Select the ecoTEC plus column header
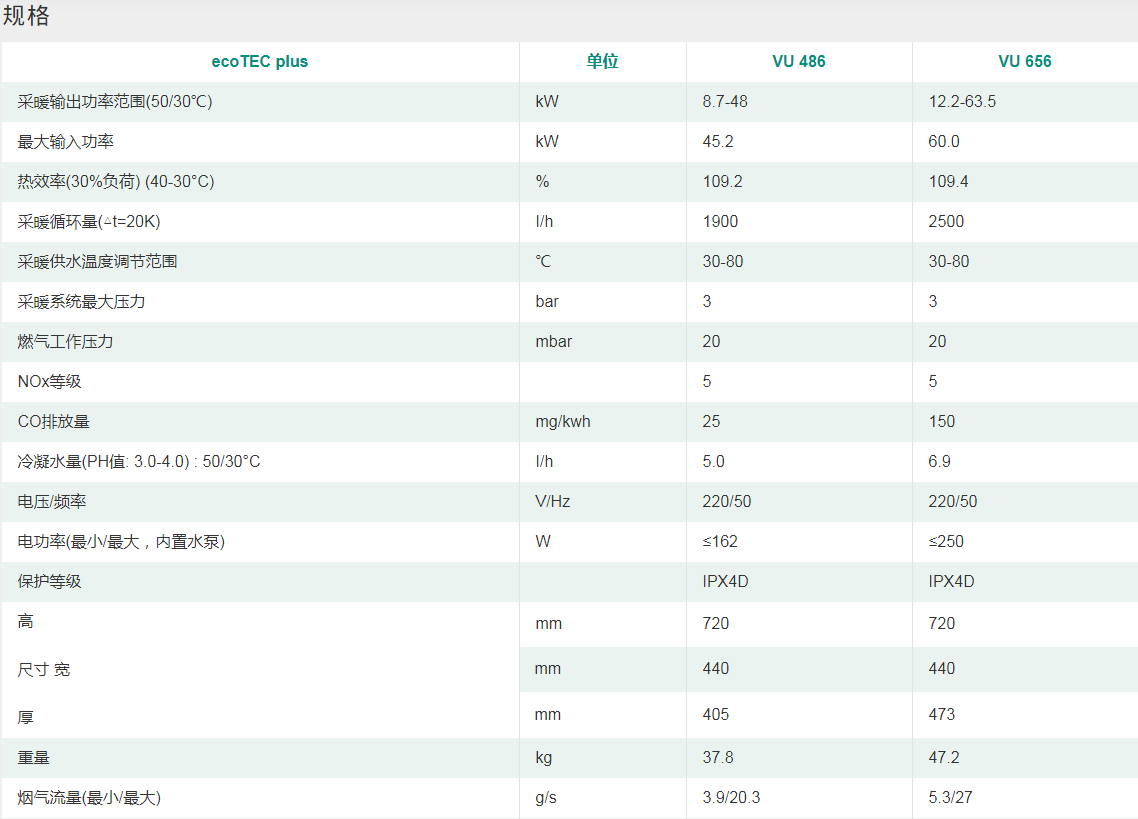The height and width of the screenshot is (819, 1138). click(260, 62)
